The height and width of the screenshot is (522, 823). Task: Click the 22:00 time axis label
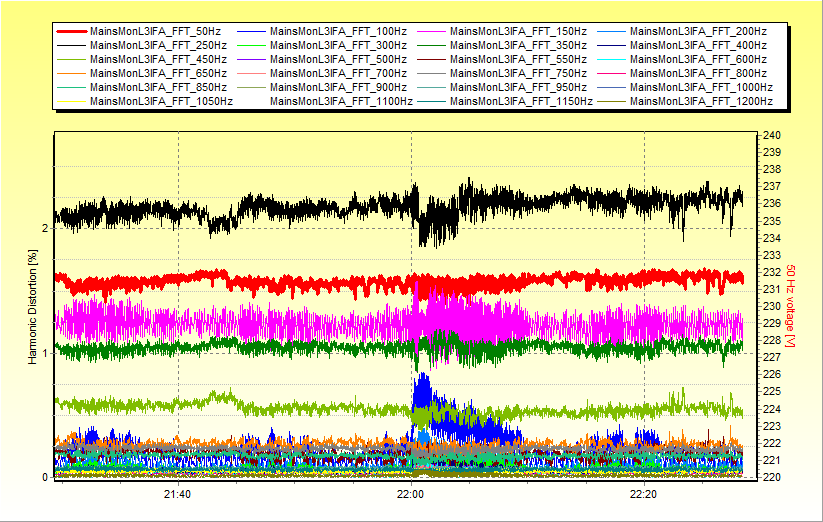412,494
